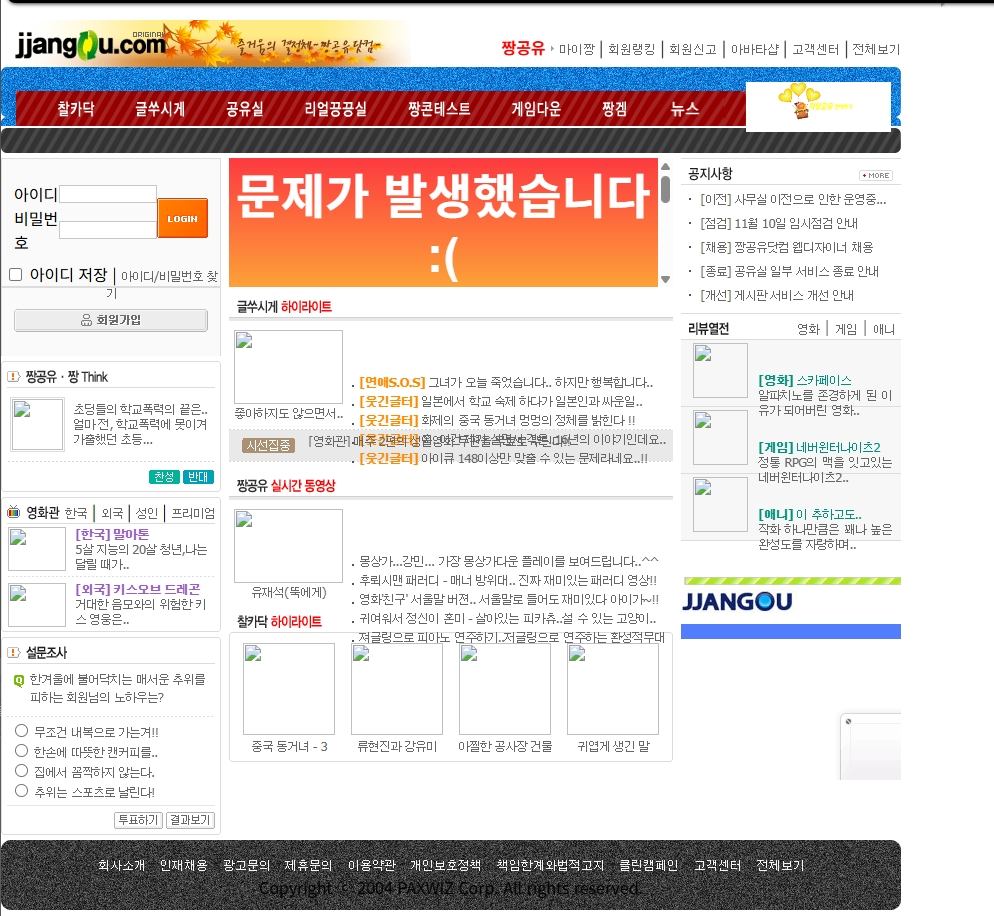Viewport: 994px width, 916px height.
Task: Click the blue progress-style banner below JJANGOU
Action: (791, 631)
